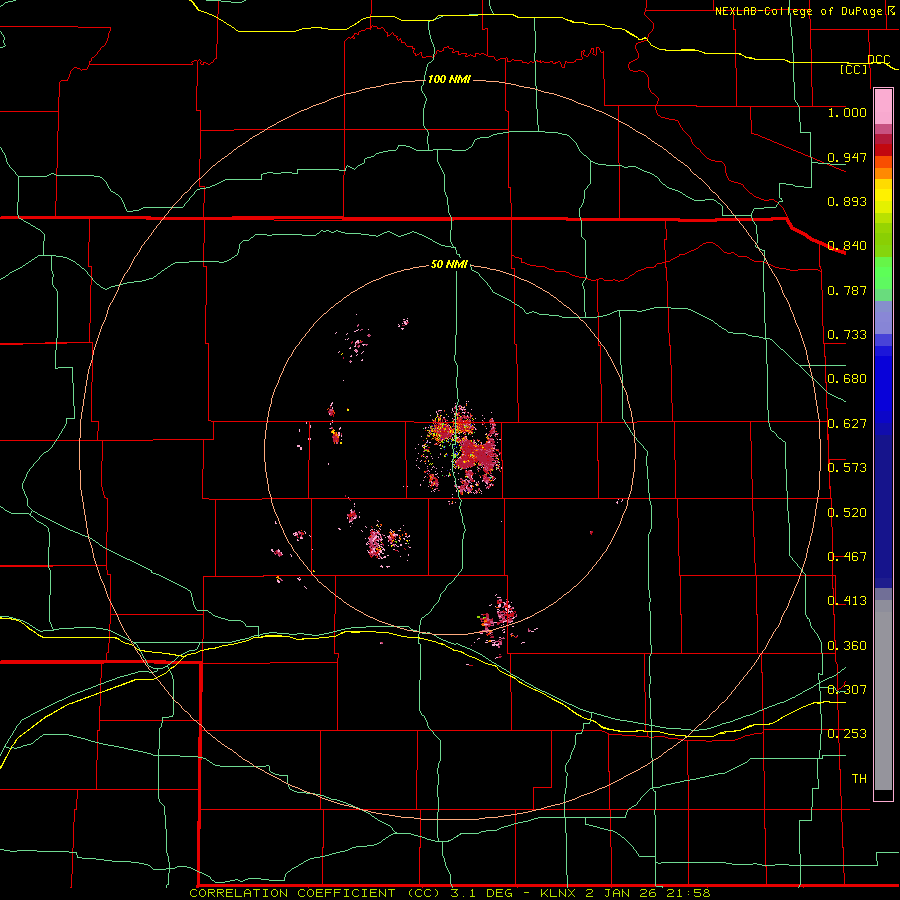Select the 0.840 scale value
Viewport: 900px width, 900px height.
click(x=847, y=246)
